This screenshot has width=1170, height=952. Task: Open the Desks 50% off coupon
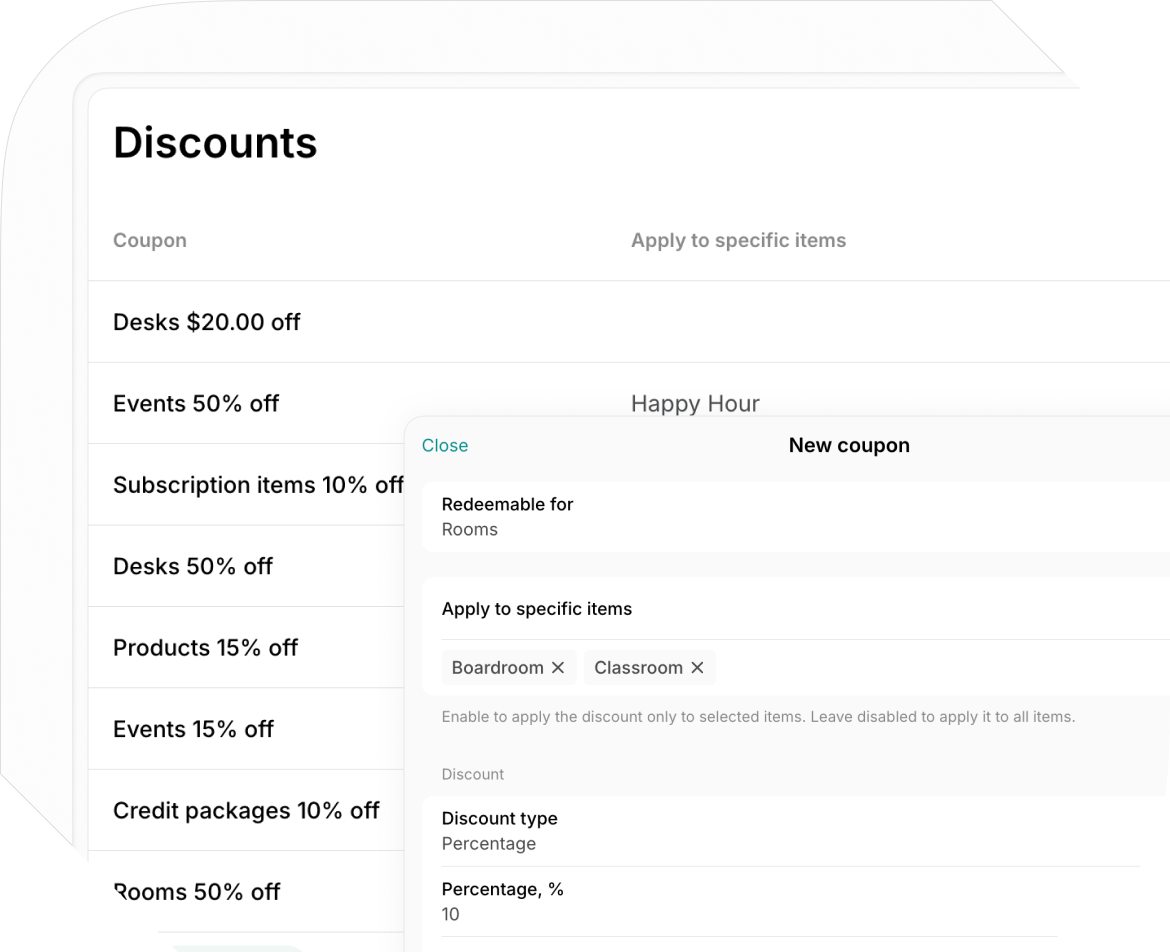coord(193,566)
